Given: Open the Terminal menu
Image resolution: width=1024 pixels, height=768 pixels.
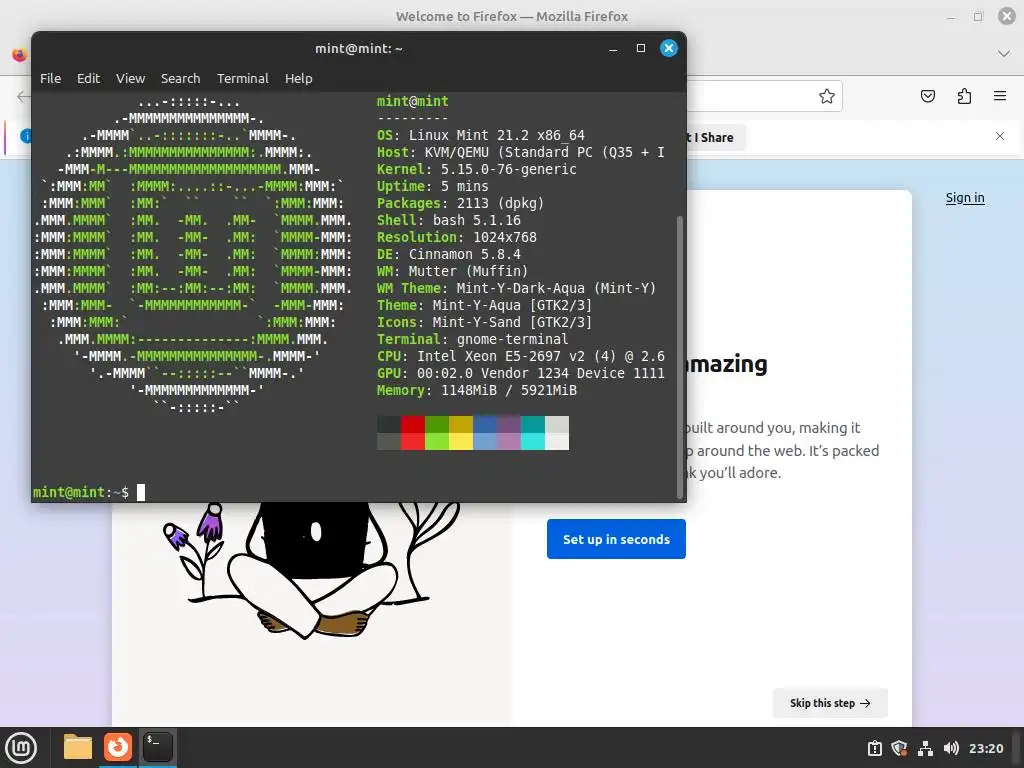Looking at the screenshot, I should pos(242,78).
